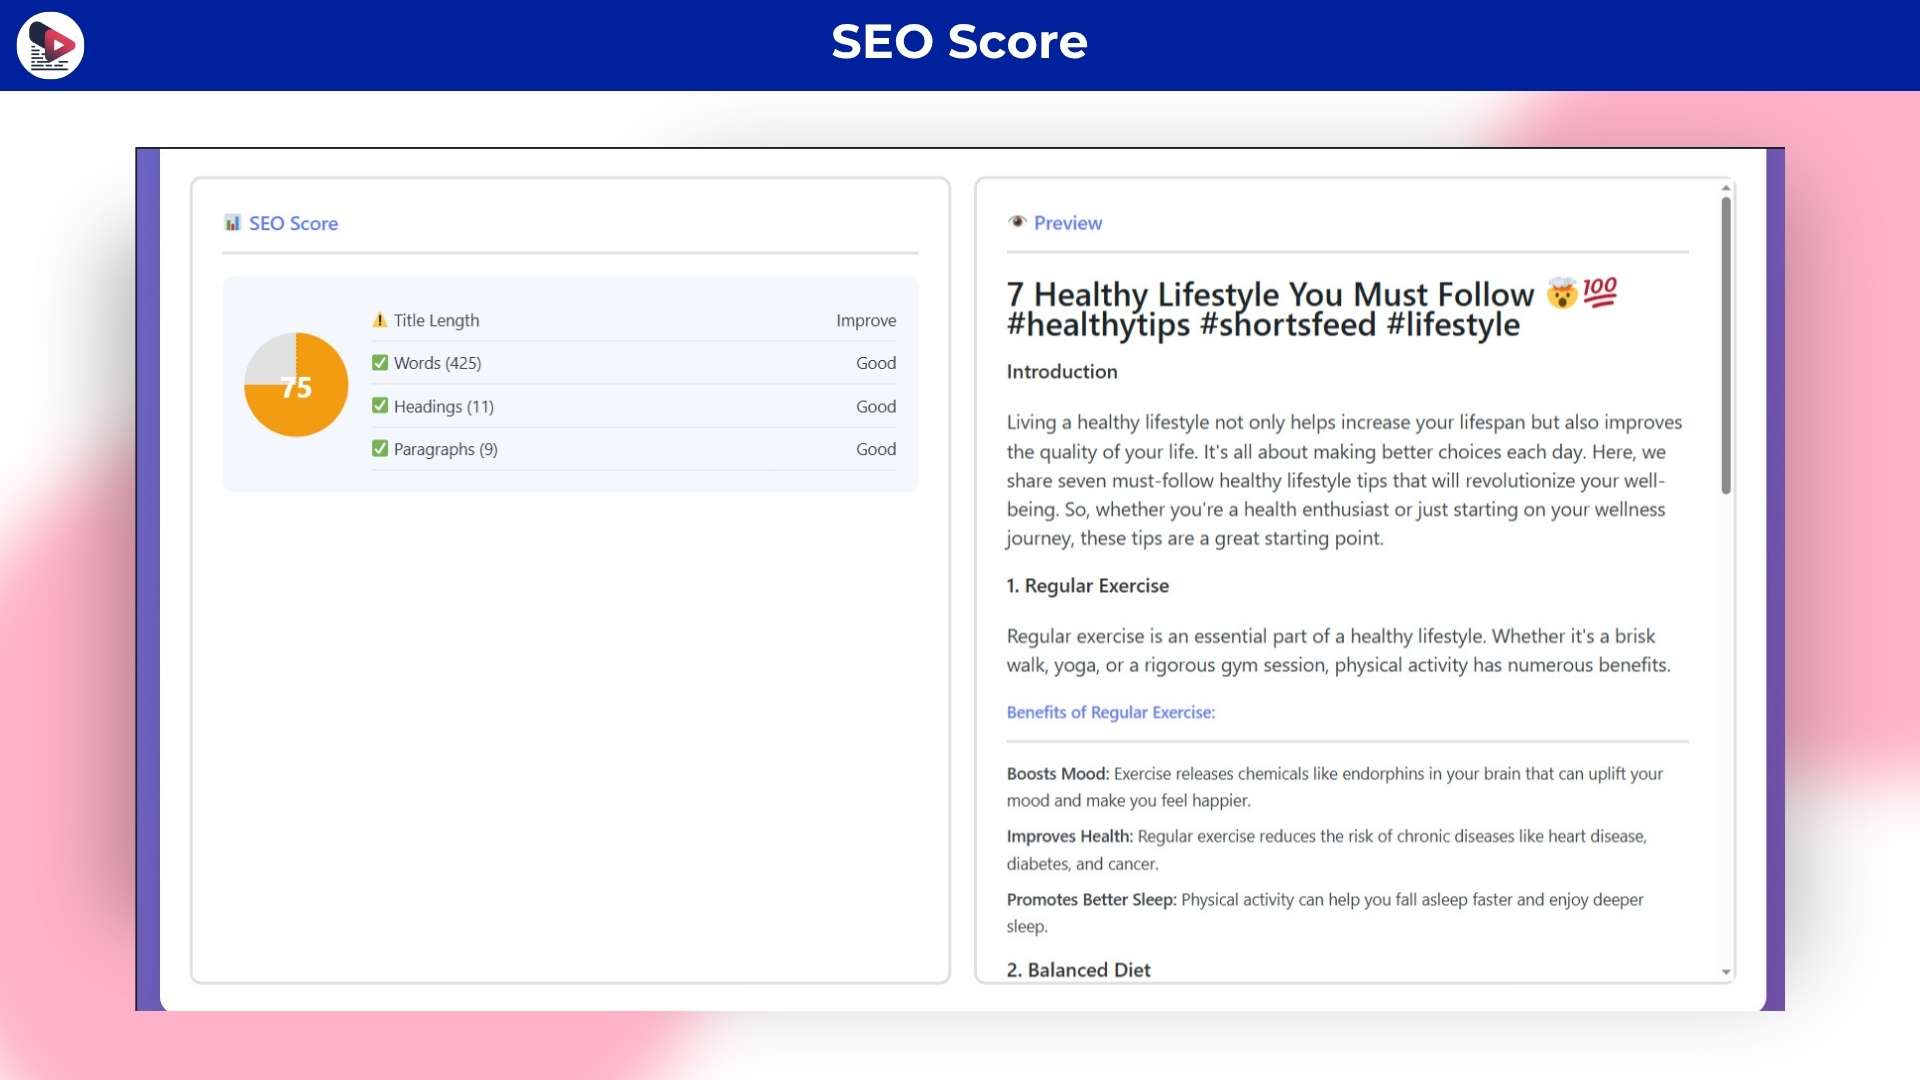The height and width of the screenshot is (1080, 1920).
Task: Click the green checkmark beside Words (425)
Action: [380, 363]
